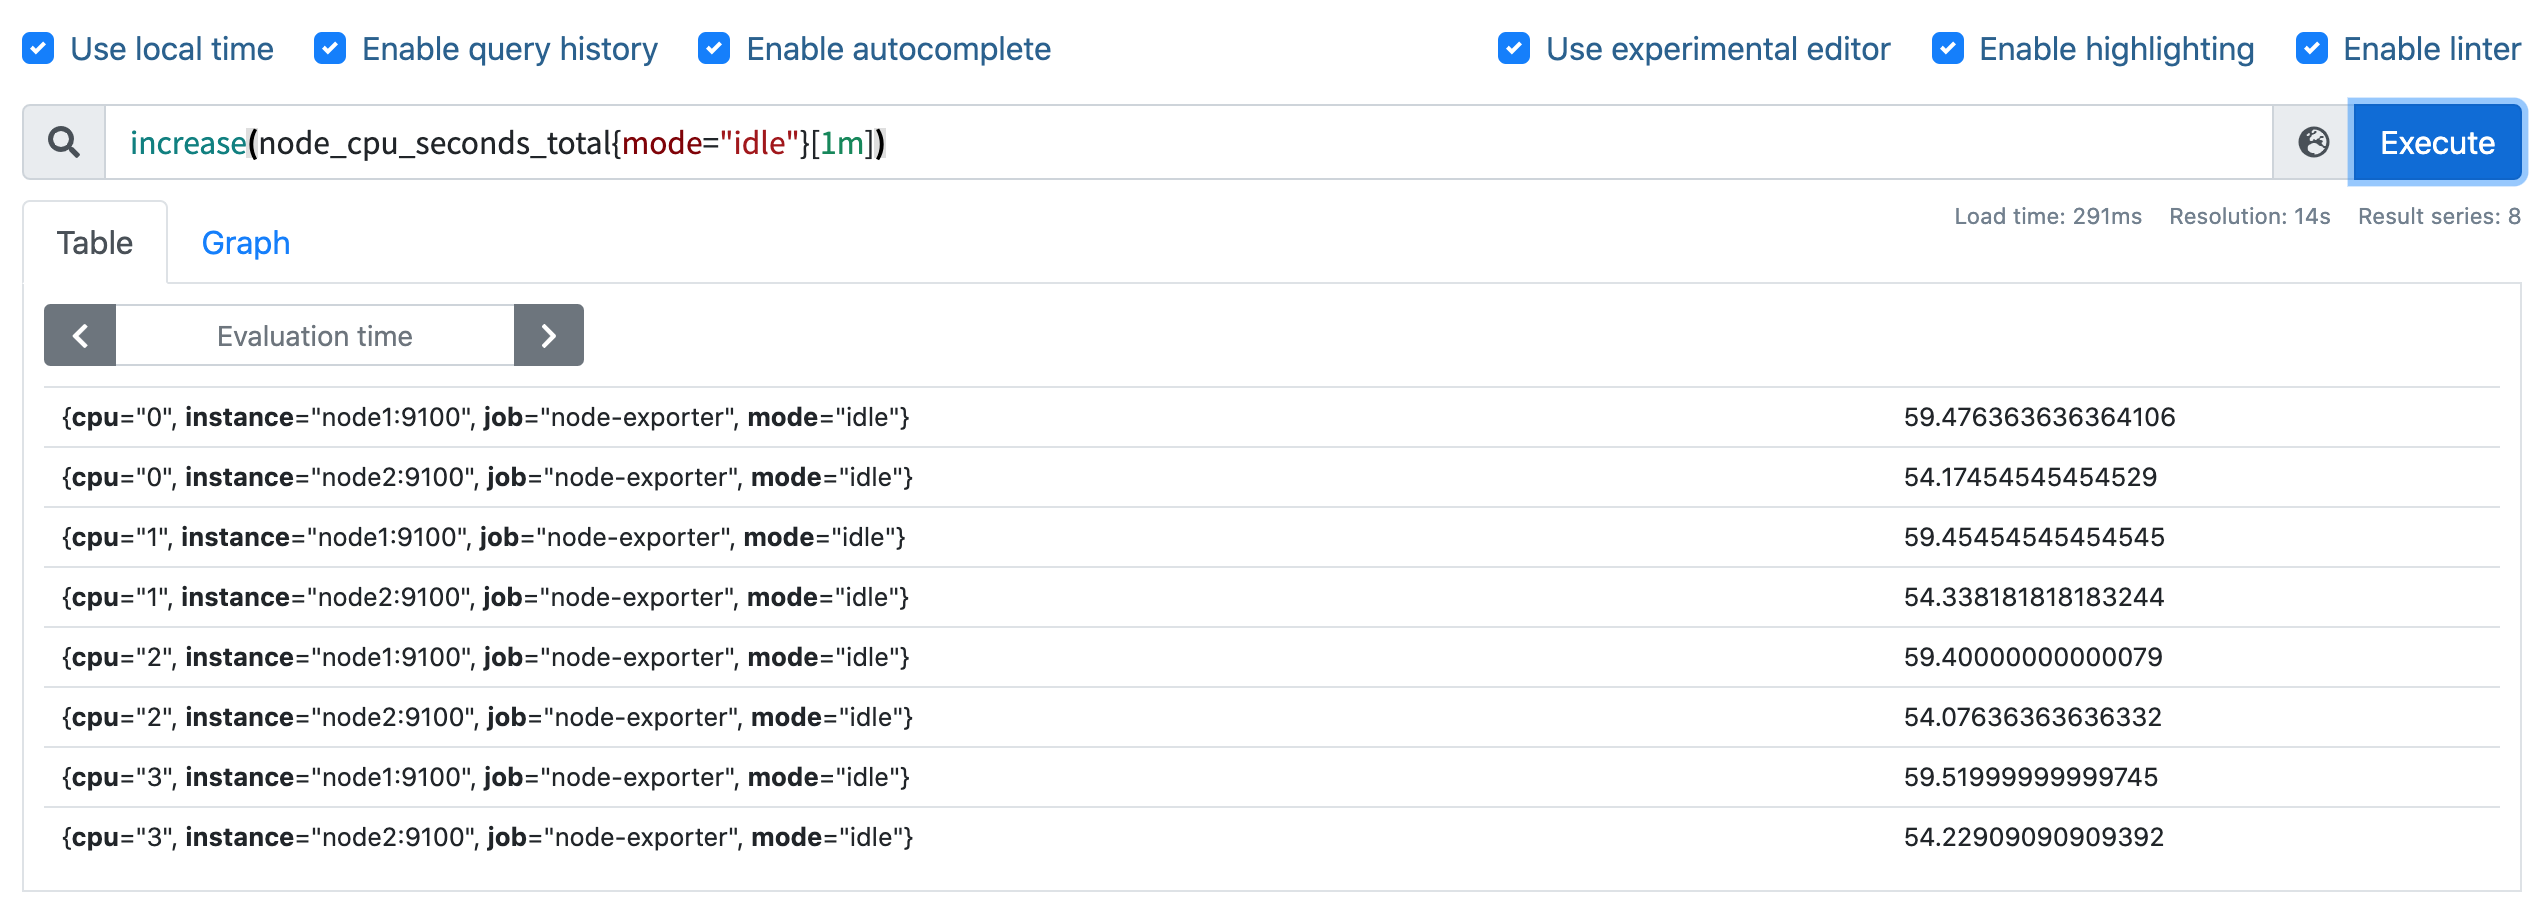Disable the Use experimental editor option

pos(1512,47)
